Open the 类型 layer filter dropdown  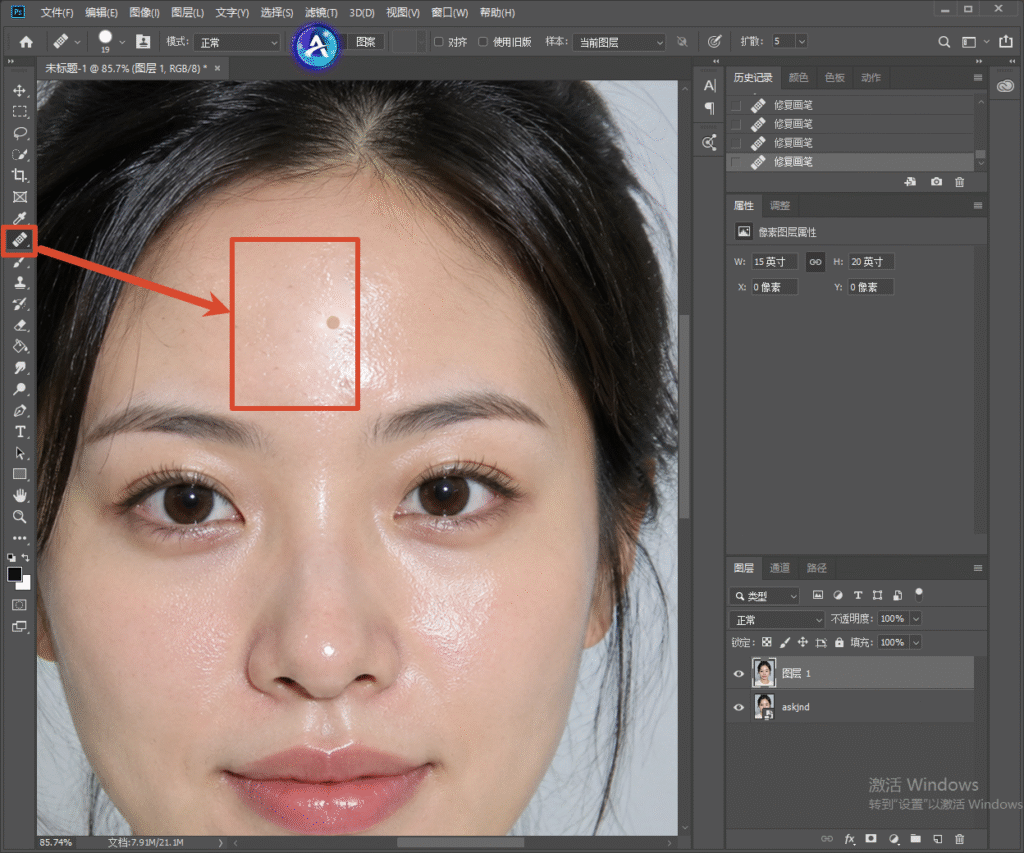tap(765, 596)
